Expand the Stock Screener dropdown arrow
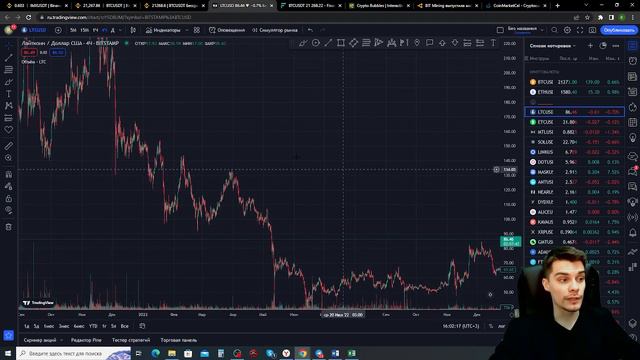Viewport: 640px width, 360px height. click(x=62, y=340)
